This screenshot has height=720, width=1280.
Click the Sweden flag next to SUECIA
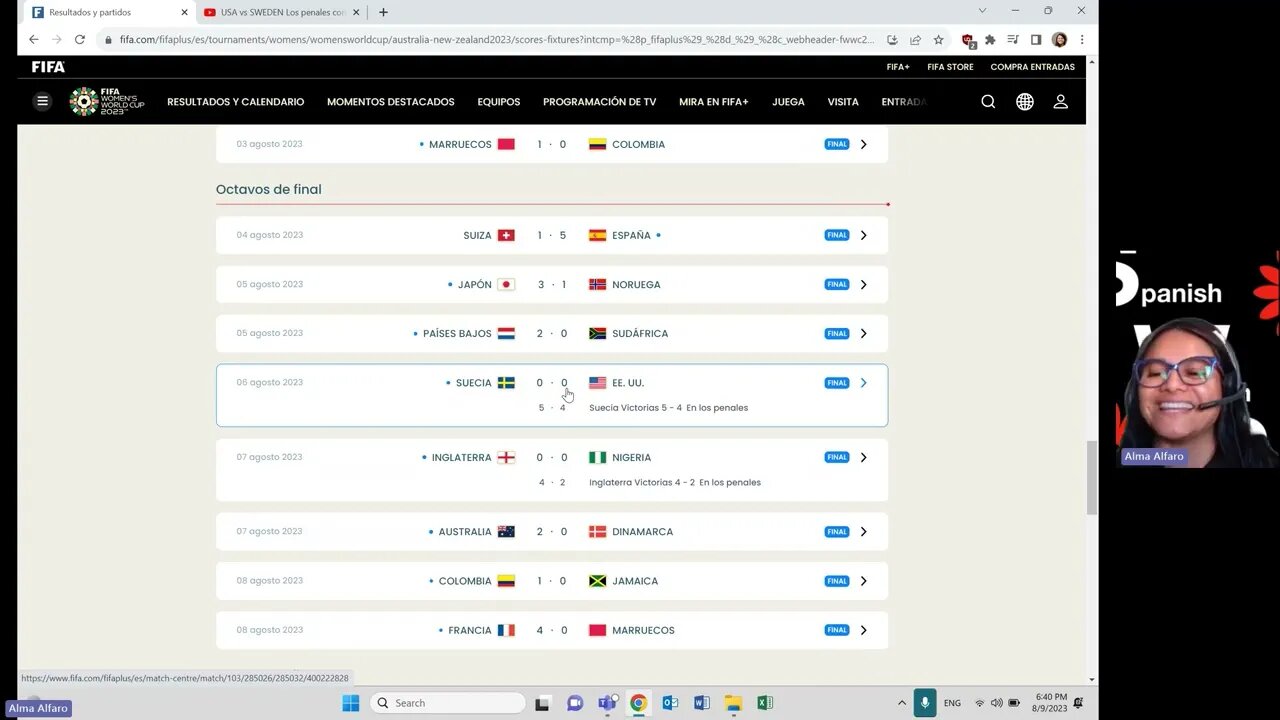pyautogui.click(x=507, y=383)
